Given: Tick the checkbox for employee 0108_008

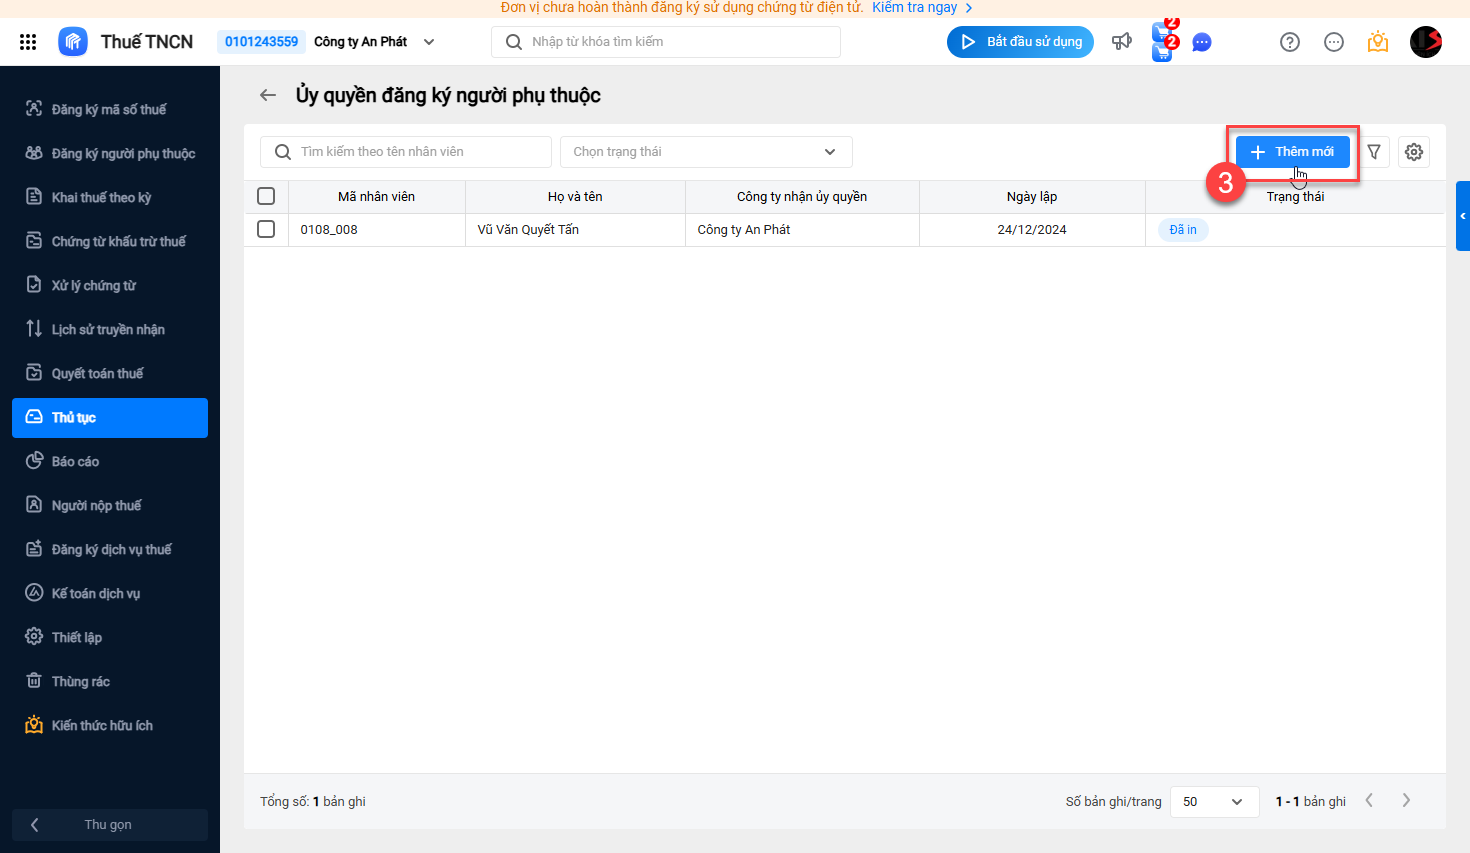Looking at the screenshot, I should 266,229.
